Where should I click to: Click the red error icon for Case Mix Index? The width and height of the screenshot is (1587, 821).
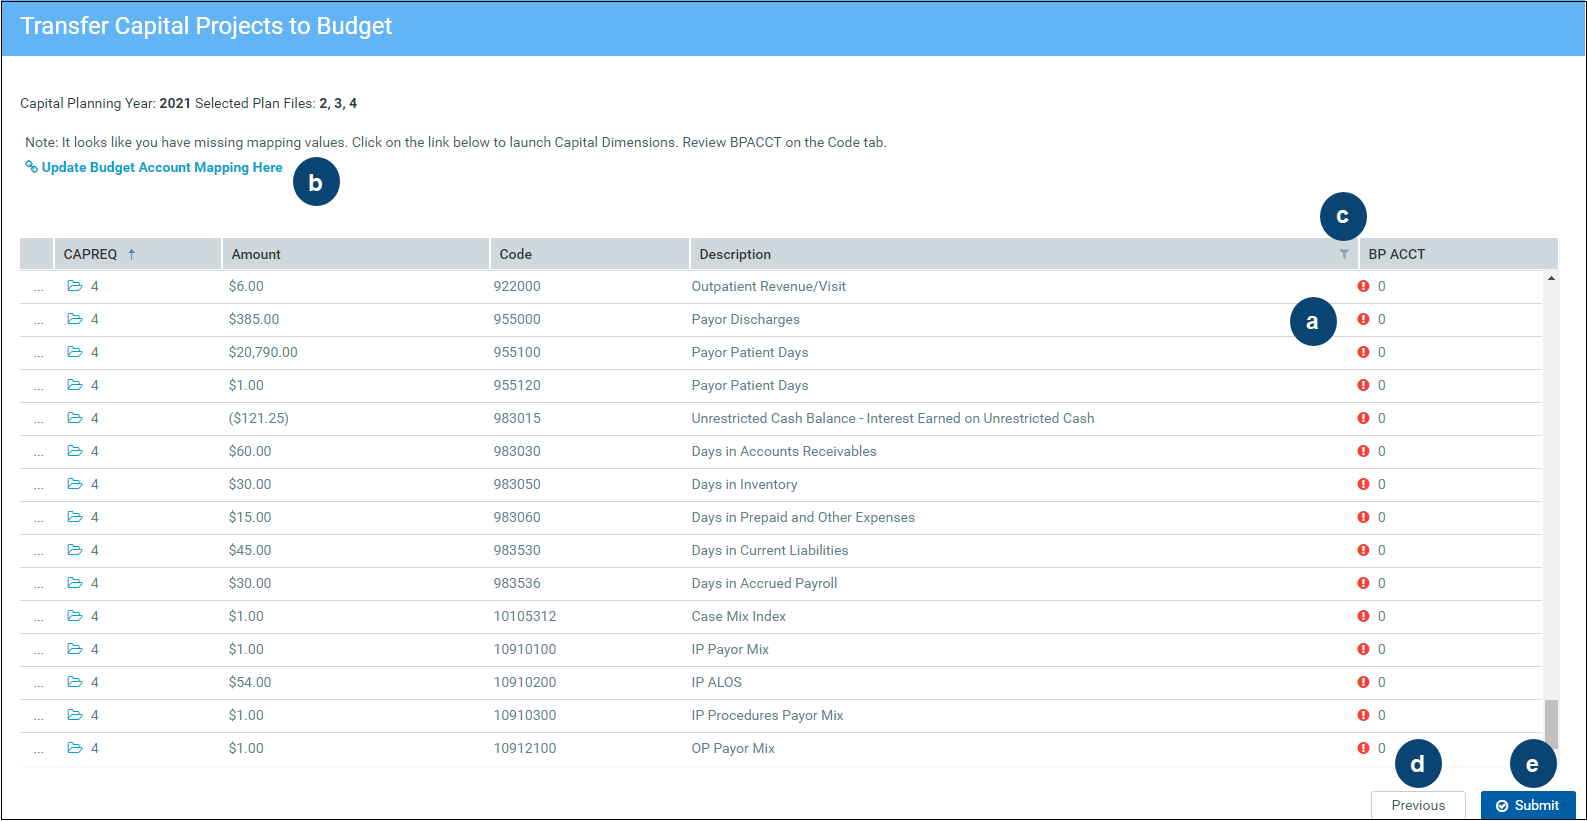(1363, 616)
